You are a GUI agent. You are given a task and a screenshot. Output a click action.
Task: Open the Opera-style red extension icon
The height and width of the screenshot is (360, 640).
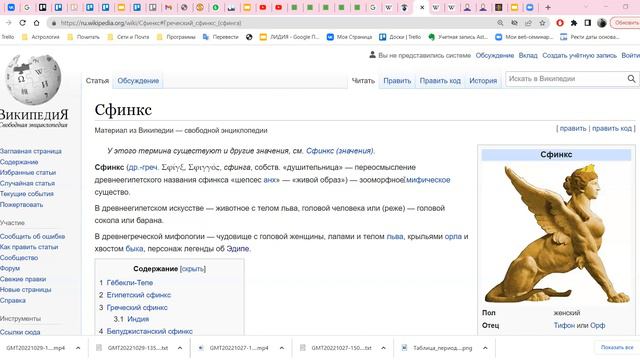pos(560,23)
